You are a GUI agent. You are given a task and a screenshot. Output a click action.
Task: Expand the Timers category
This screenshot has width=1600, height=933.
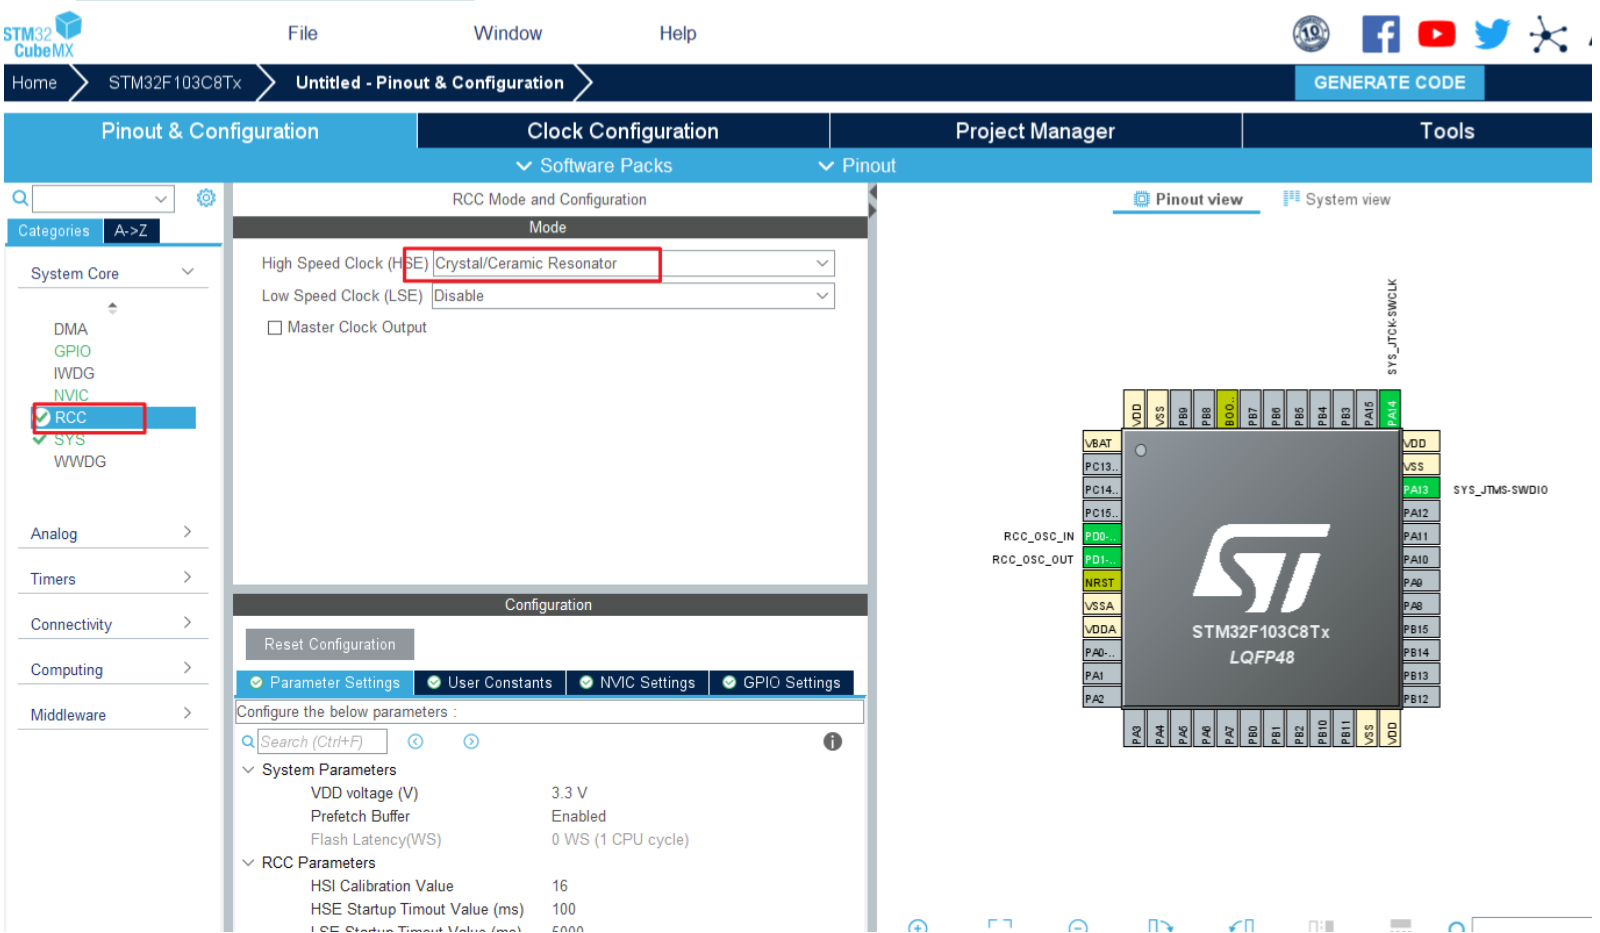[187, 577]
